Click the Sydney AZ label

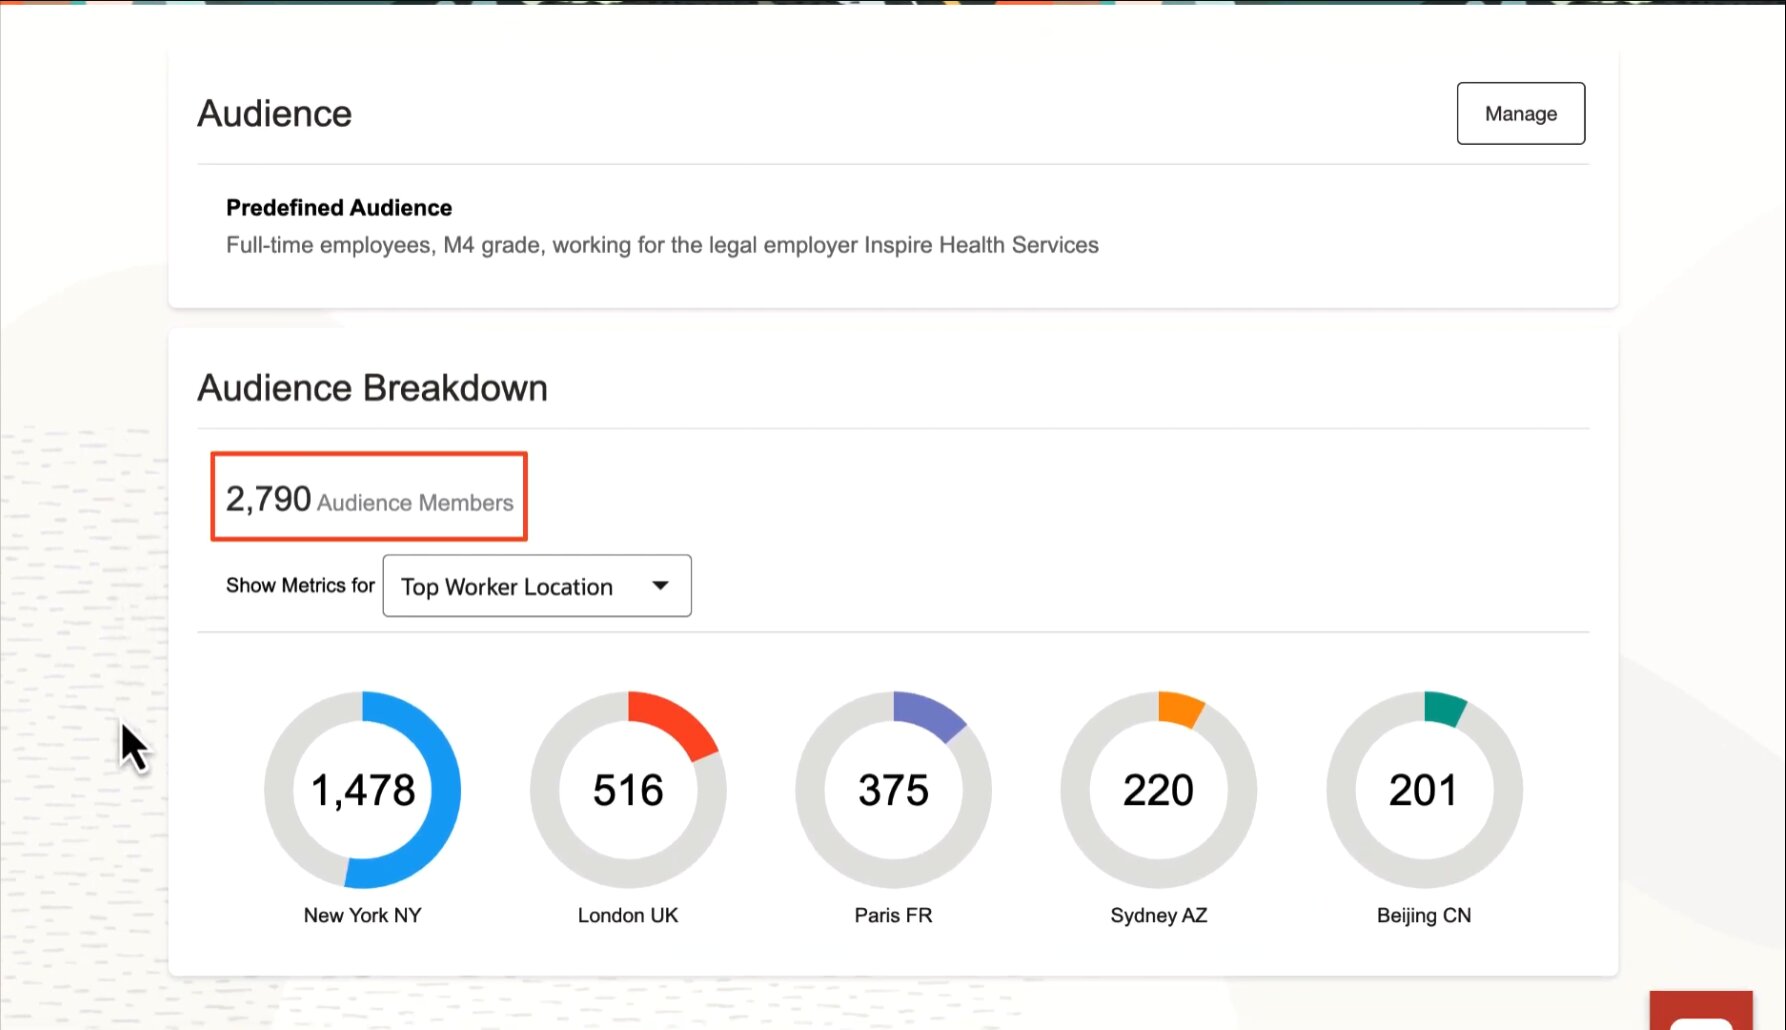click(x=1158, y=915)
